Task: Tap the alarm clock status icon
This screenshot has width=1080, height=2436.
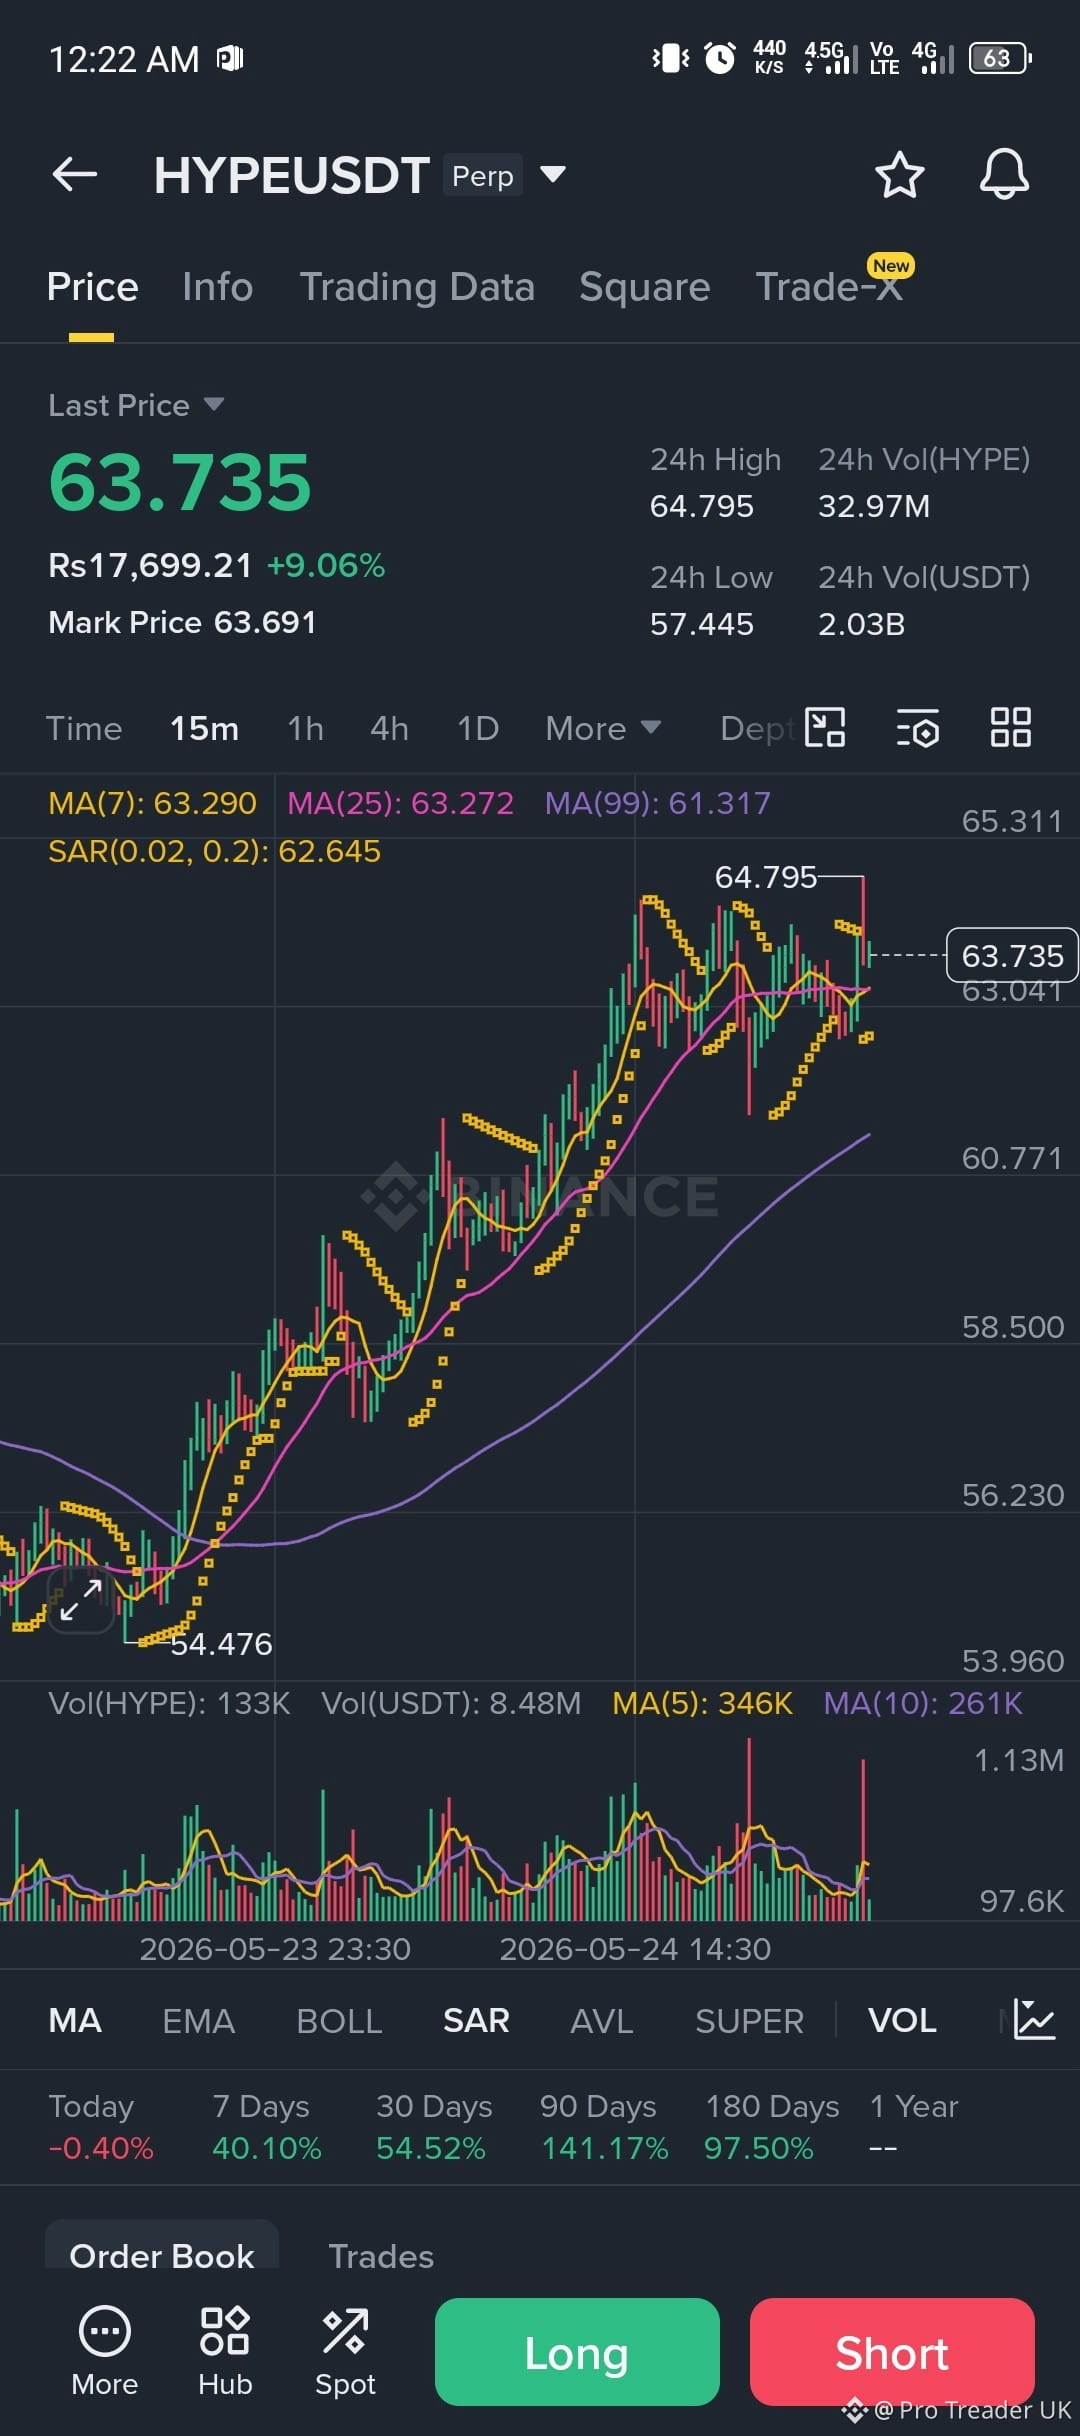Action: (720, 58)
